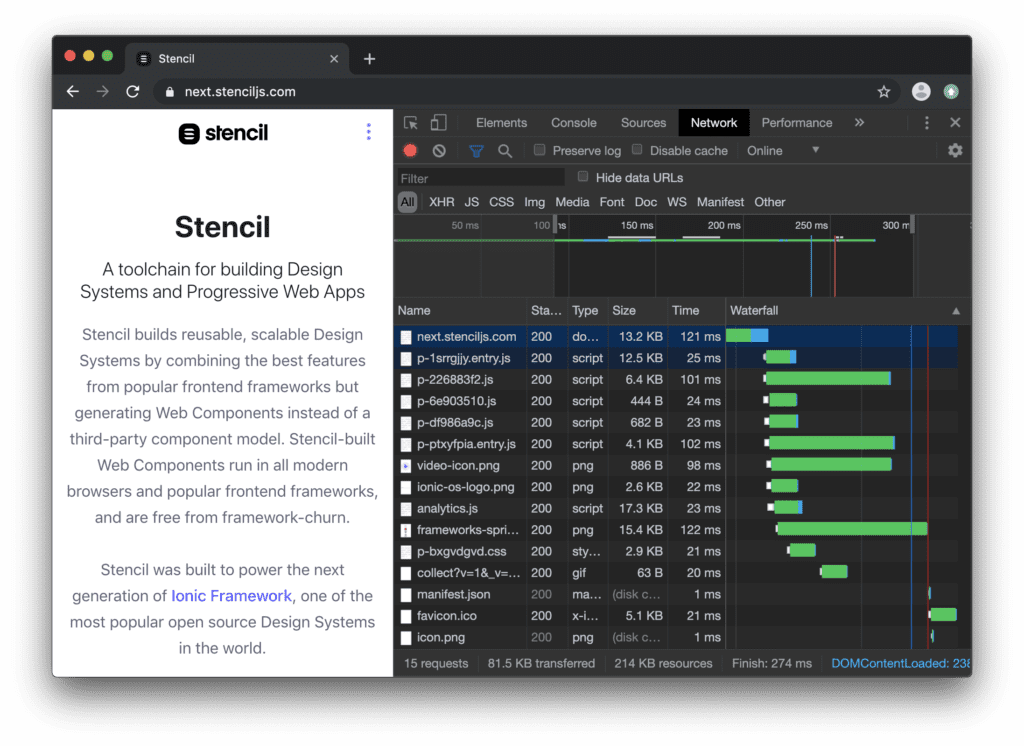The width and height of the screenshot is (1024, 746).
Task: Open Network settings gear icon
Action: coord(955,151)
